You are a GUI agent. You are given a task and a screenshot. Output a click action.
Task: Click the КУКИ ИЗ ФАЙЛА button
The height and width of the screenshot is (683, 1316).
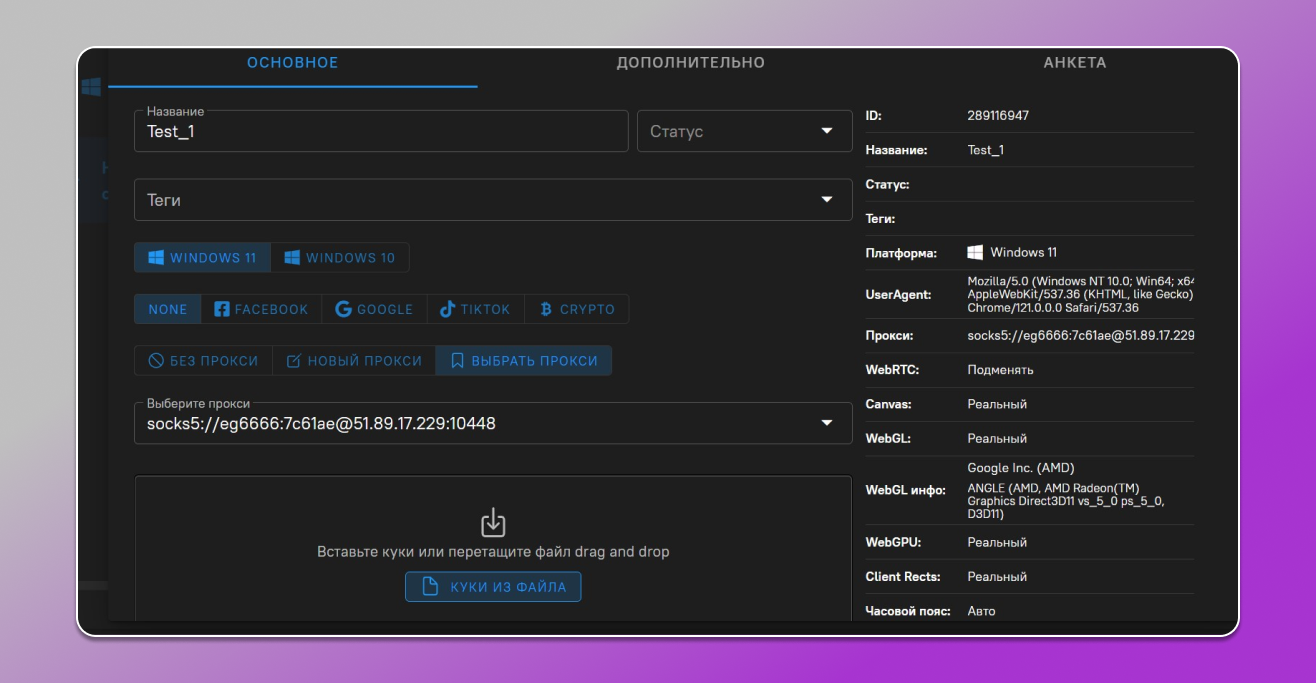(493, 587)
